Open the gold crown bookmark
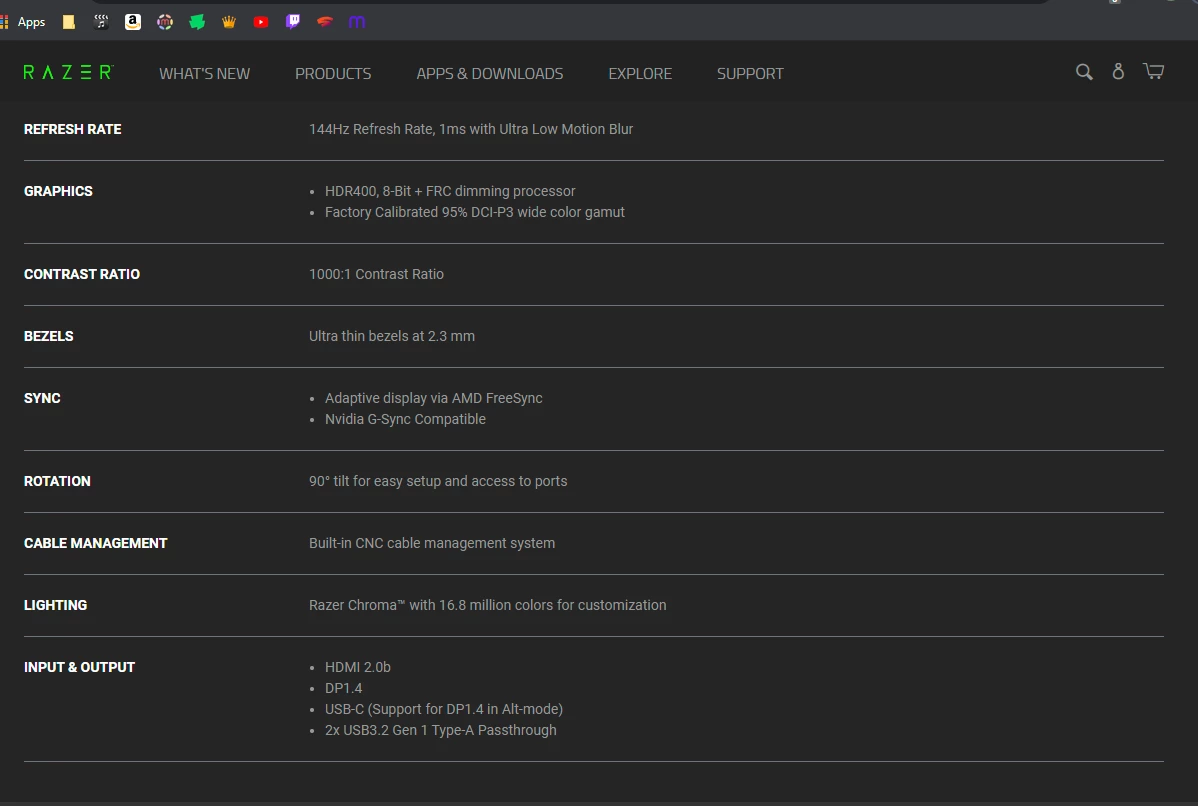This screenshot has width=1198, height=806. click(x=228, y=22)
